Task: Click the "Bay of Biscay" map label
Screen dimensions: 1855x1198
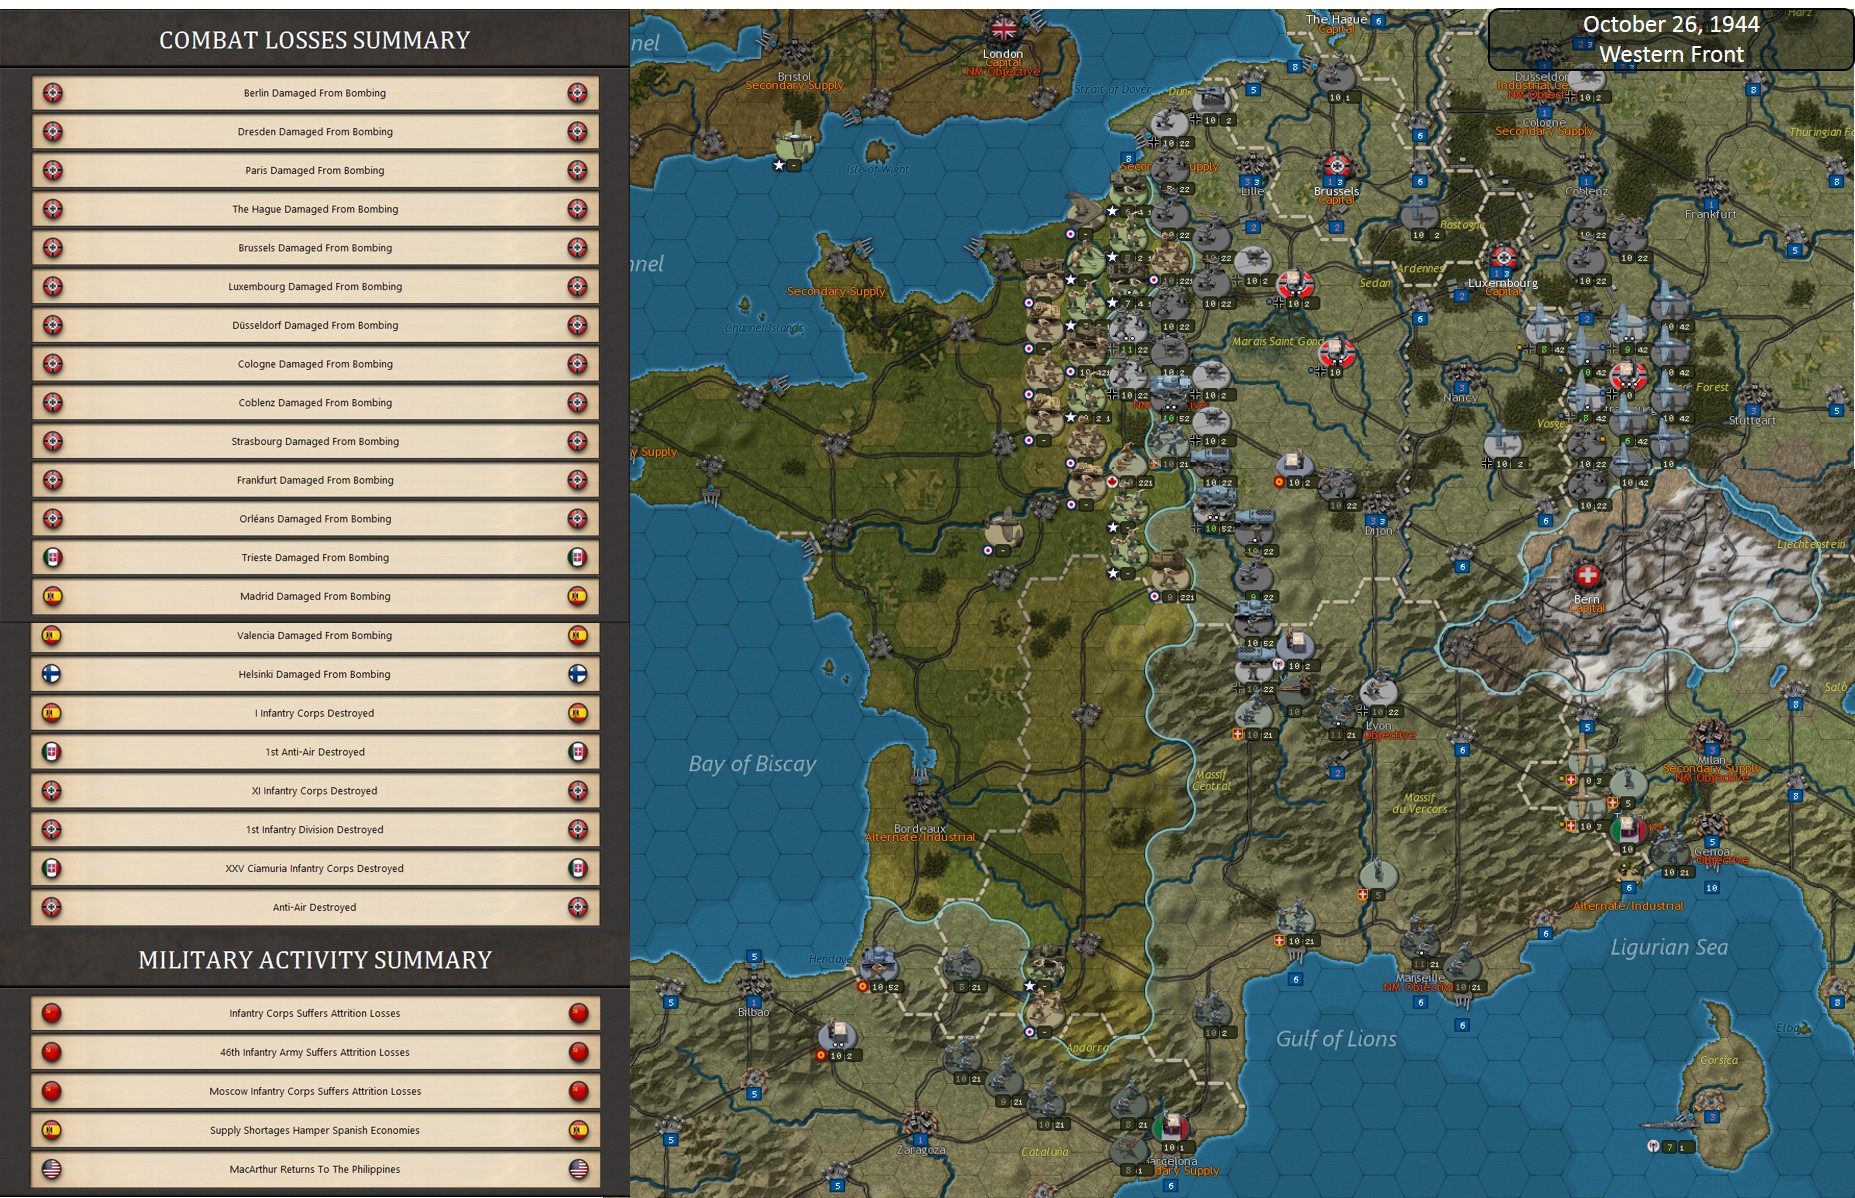Action: pos(752,764)
